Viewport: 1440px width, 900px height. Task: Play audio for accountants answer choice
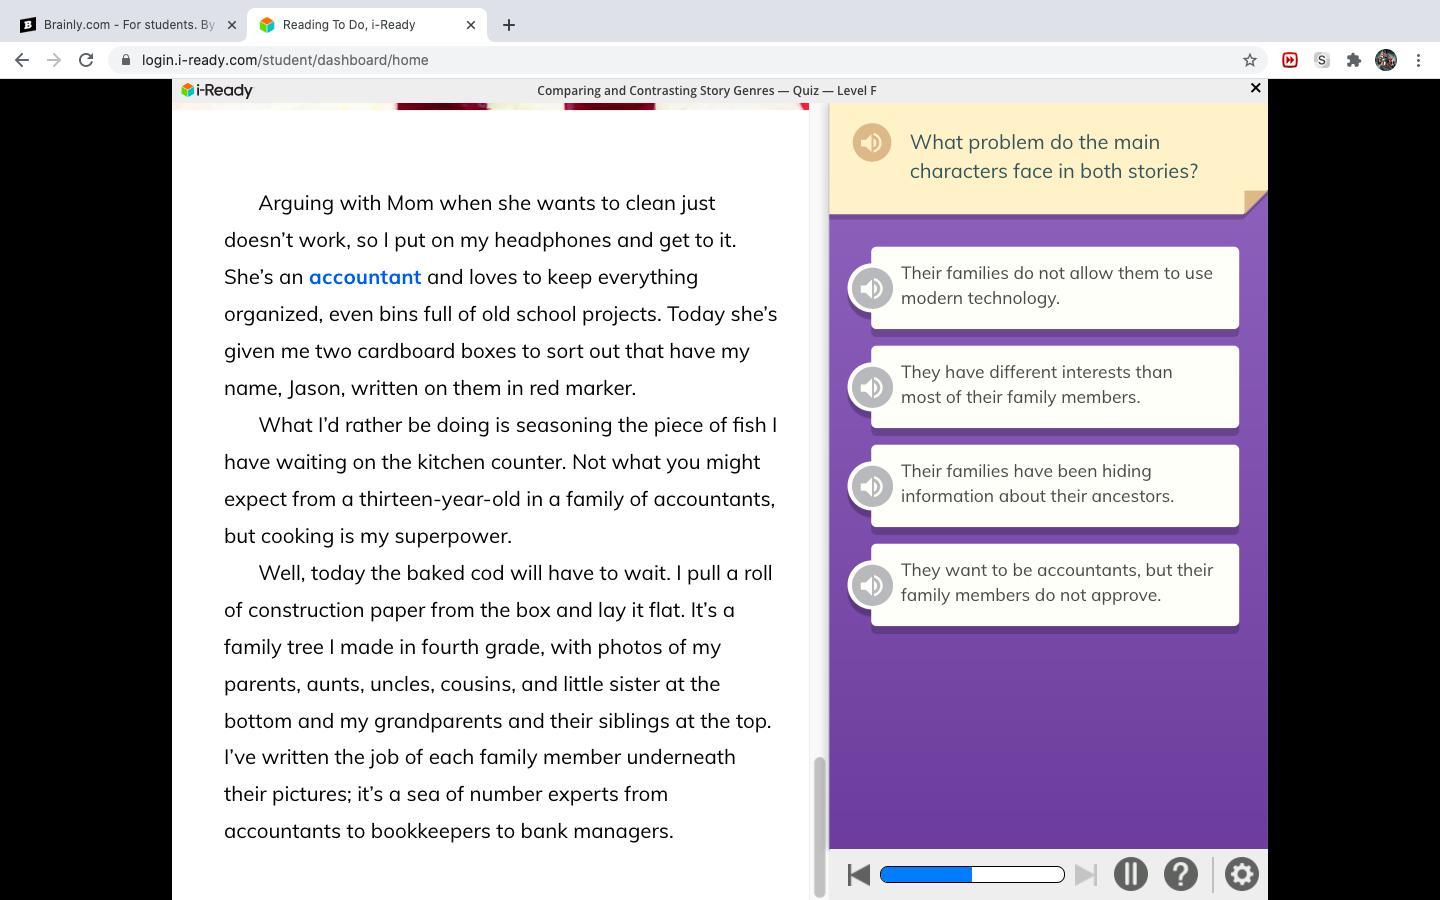point(871,585)
